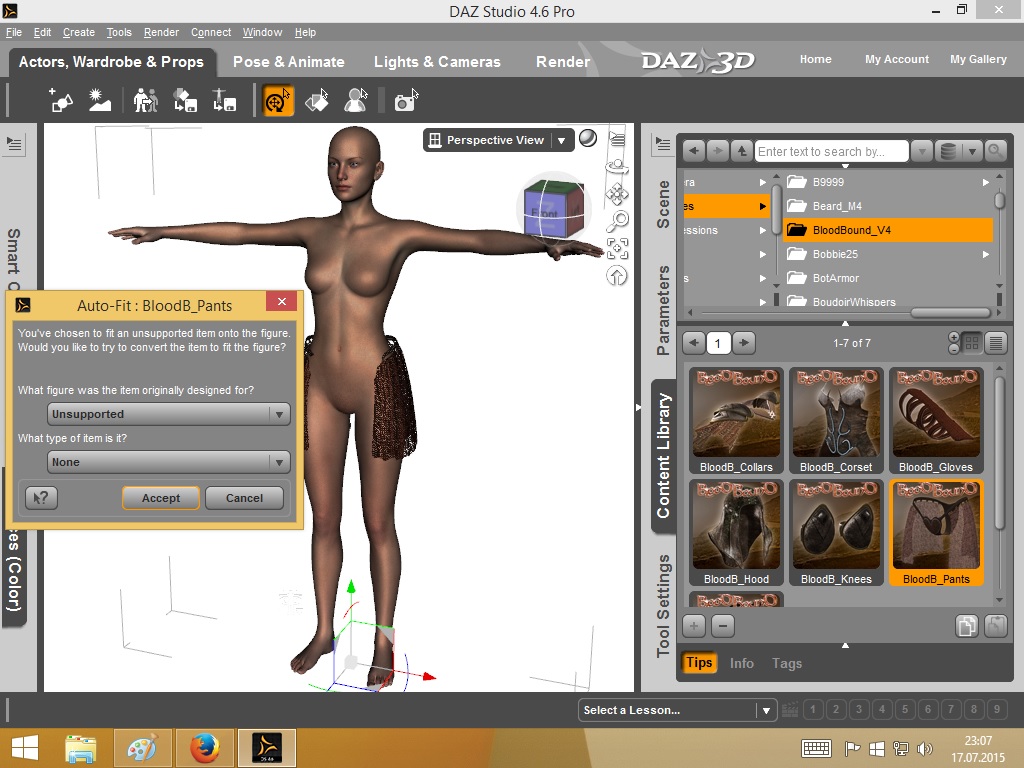Viewport: 1024px width, 768px height.
Task: Go back in Content Library navigation
Action: coord(694,151)
